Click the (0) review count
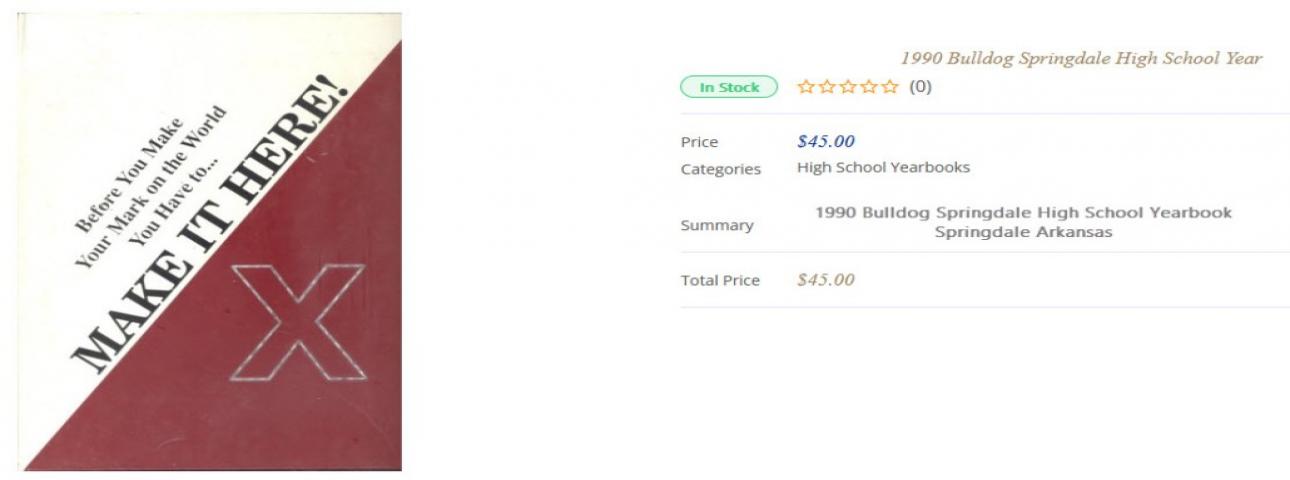The width and height of the screenshot is (1290, 480). pyautogui.click(x=920, y=87)
